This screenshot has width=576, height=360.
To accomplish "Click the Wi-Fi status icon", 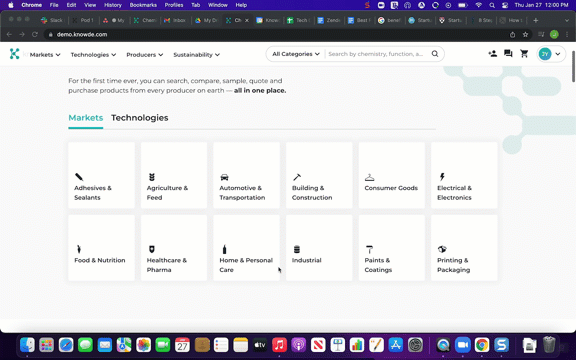I will point(478,5).
